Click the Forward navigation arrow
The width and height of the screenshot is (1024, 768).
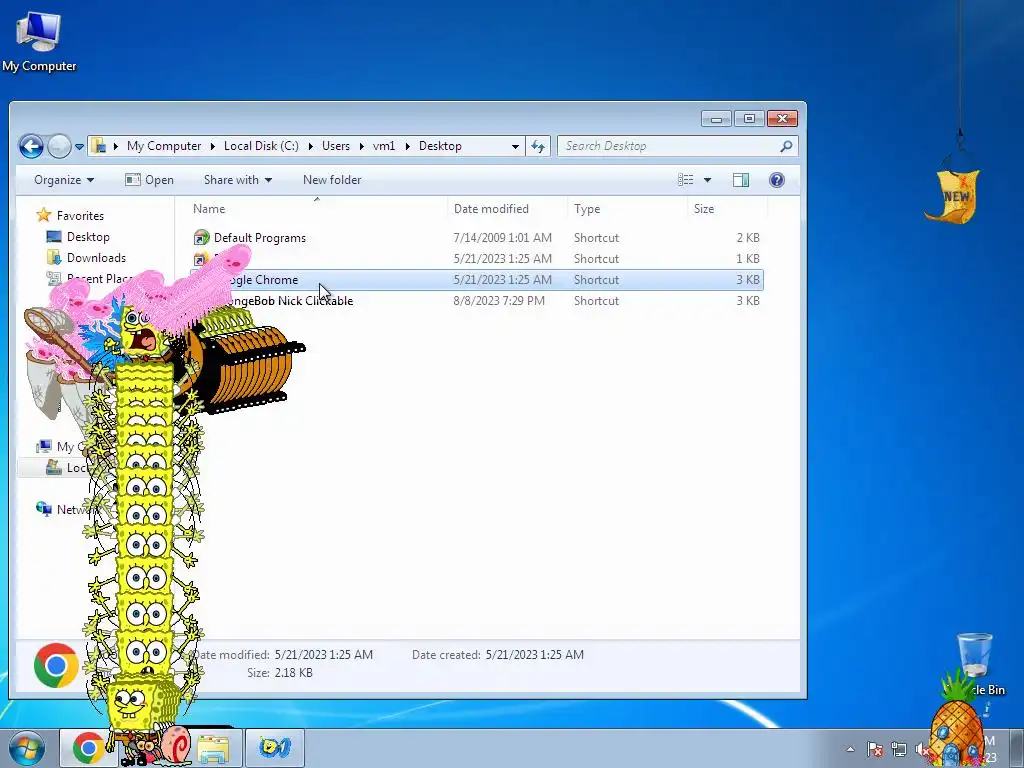point(59,146)
